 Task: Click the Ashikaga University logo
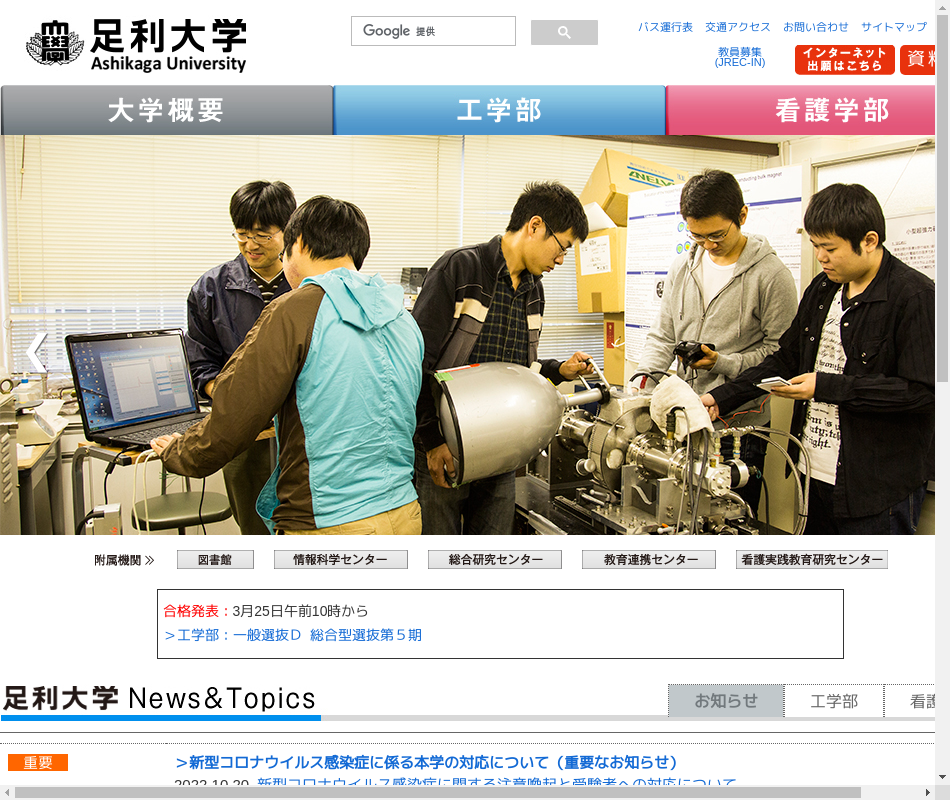click(136, 45)
